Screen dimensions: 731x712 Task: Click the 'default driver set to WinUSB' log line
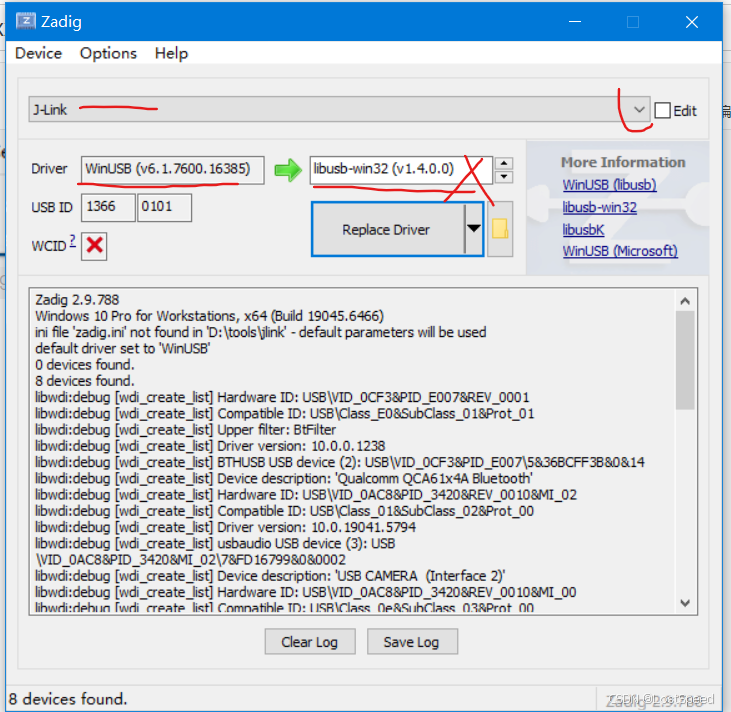point(123,348)
